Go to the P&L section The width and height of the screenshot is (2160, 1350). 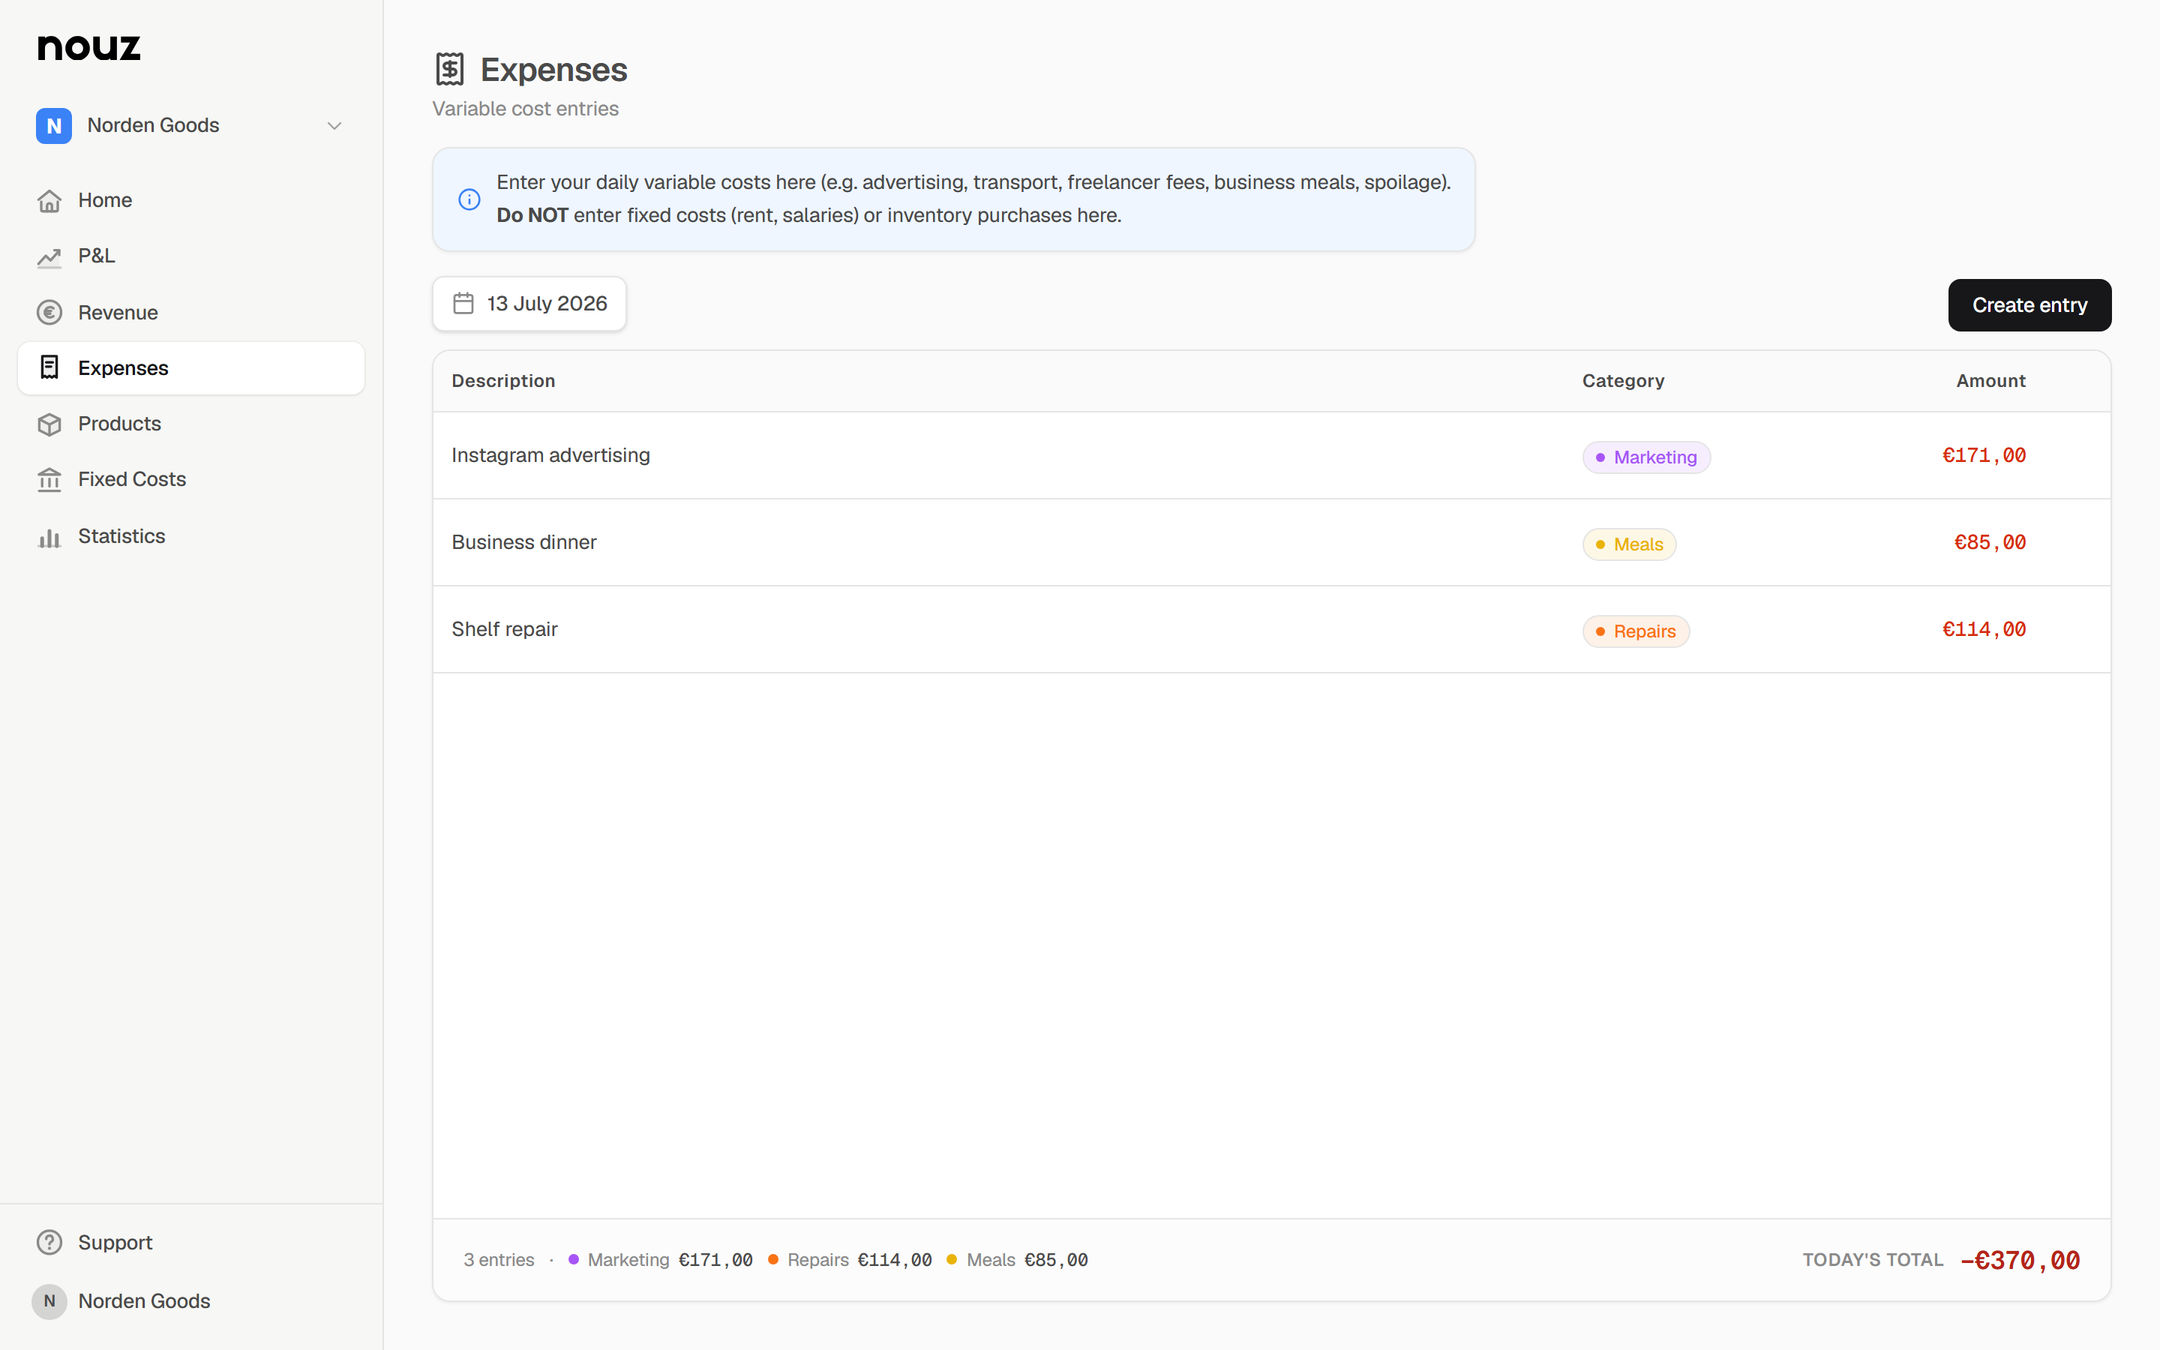[191, 257]
